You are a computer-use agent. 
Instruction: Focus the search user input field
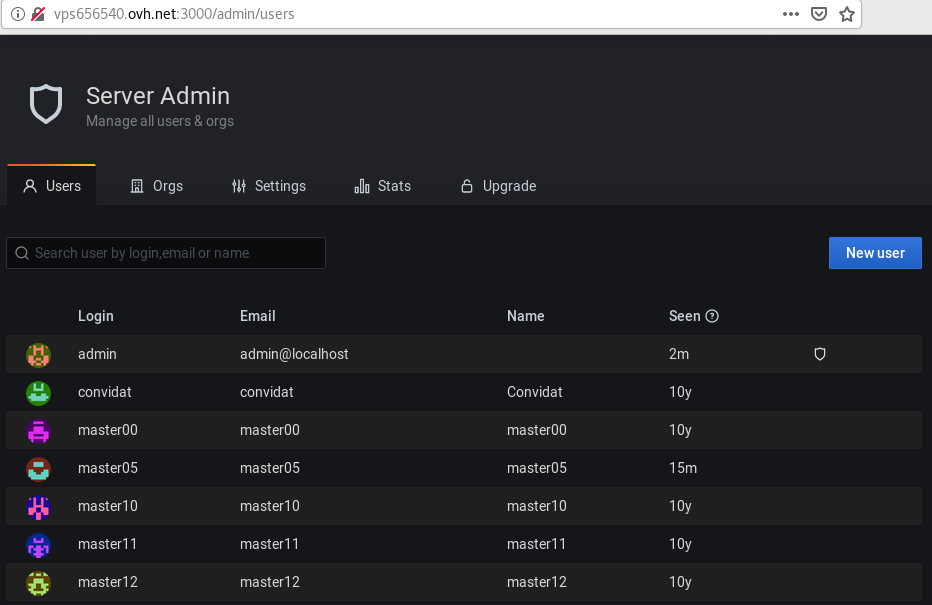coord(166,253)
